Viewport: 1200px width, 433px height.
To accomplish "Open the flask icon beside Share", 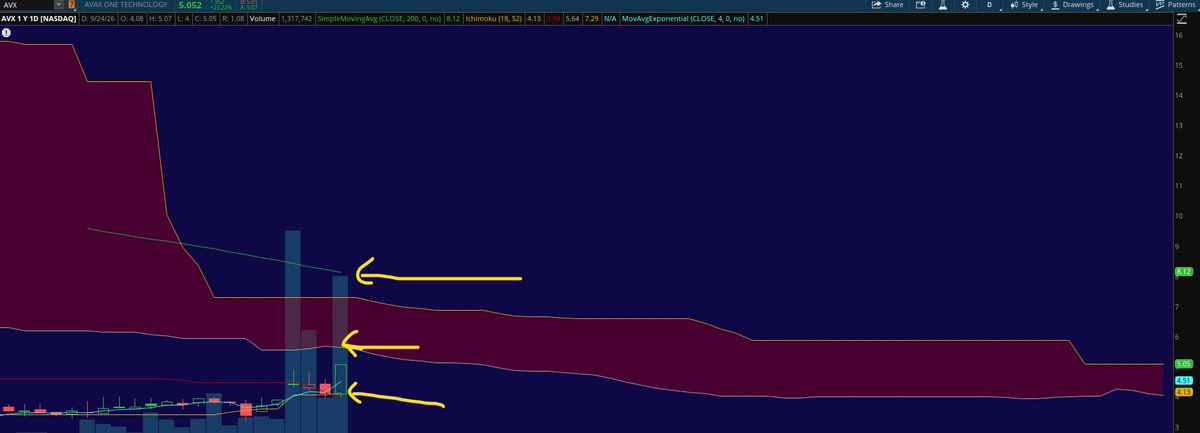I will (x=942, y=5).
